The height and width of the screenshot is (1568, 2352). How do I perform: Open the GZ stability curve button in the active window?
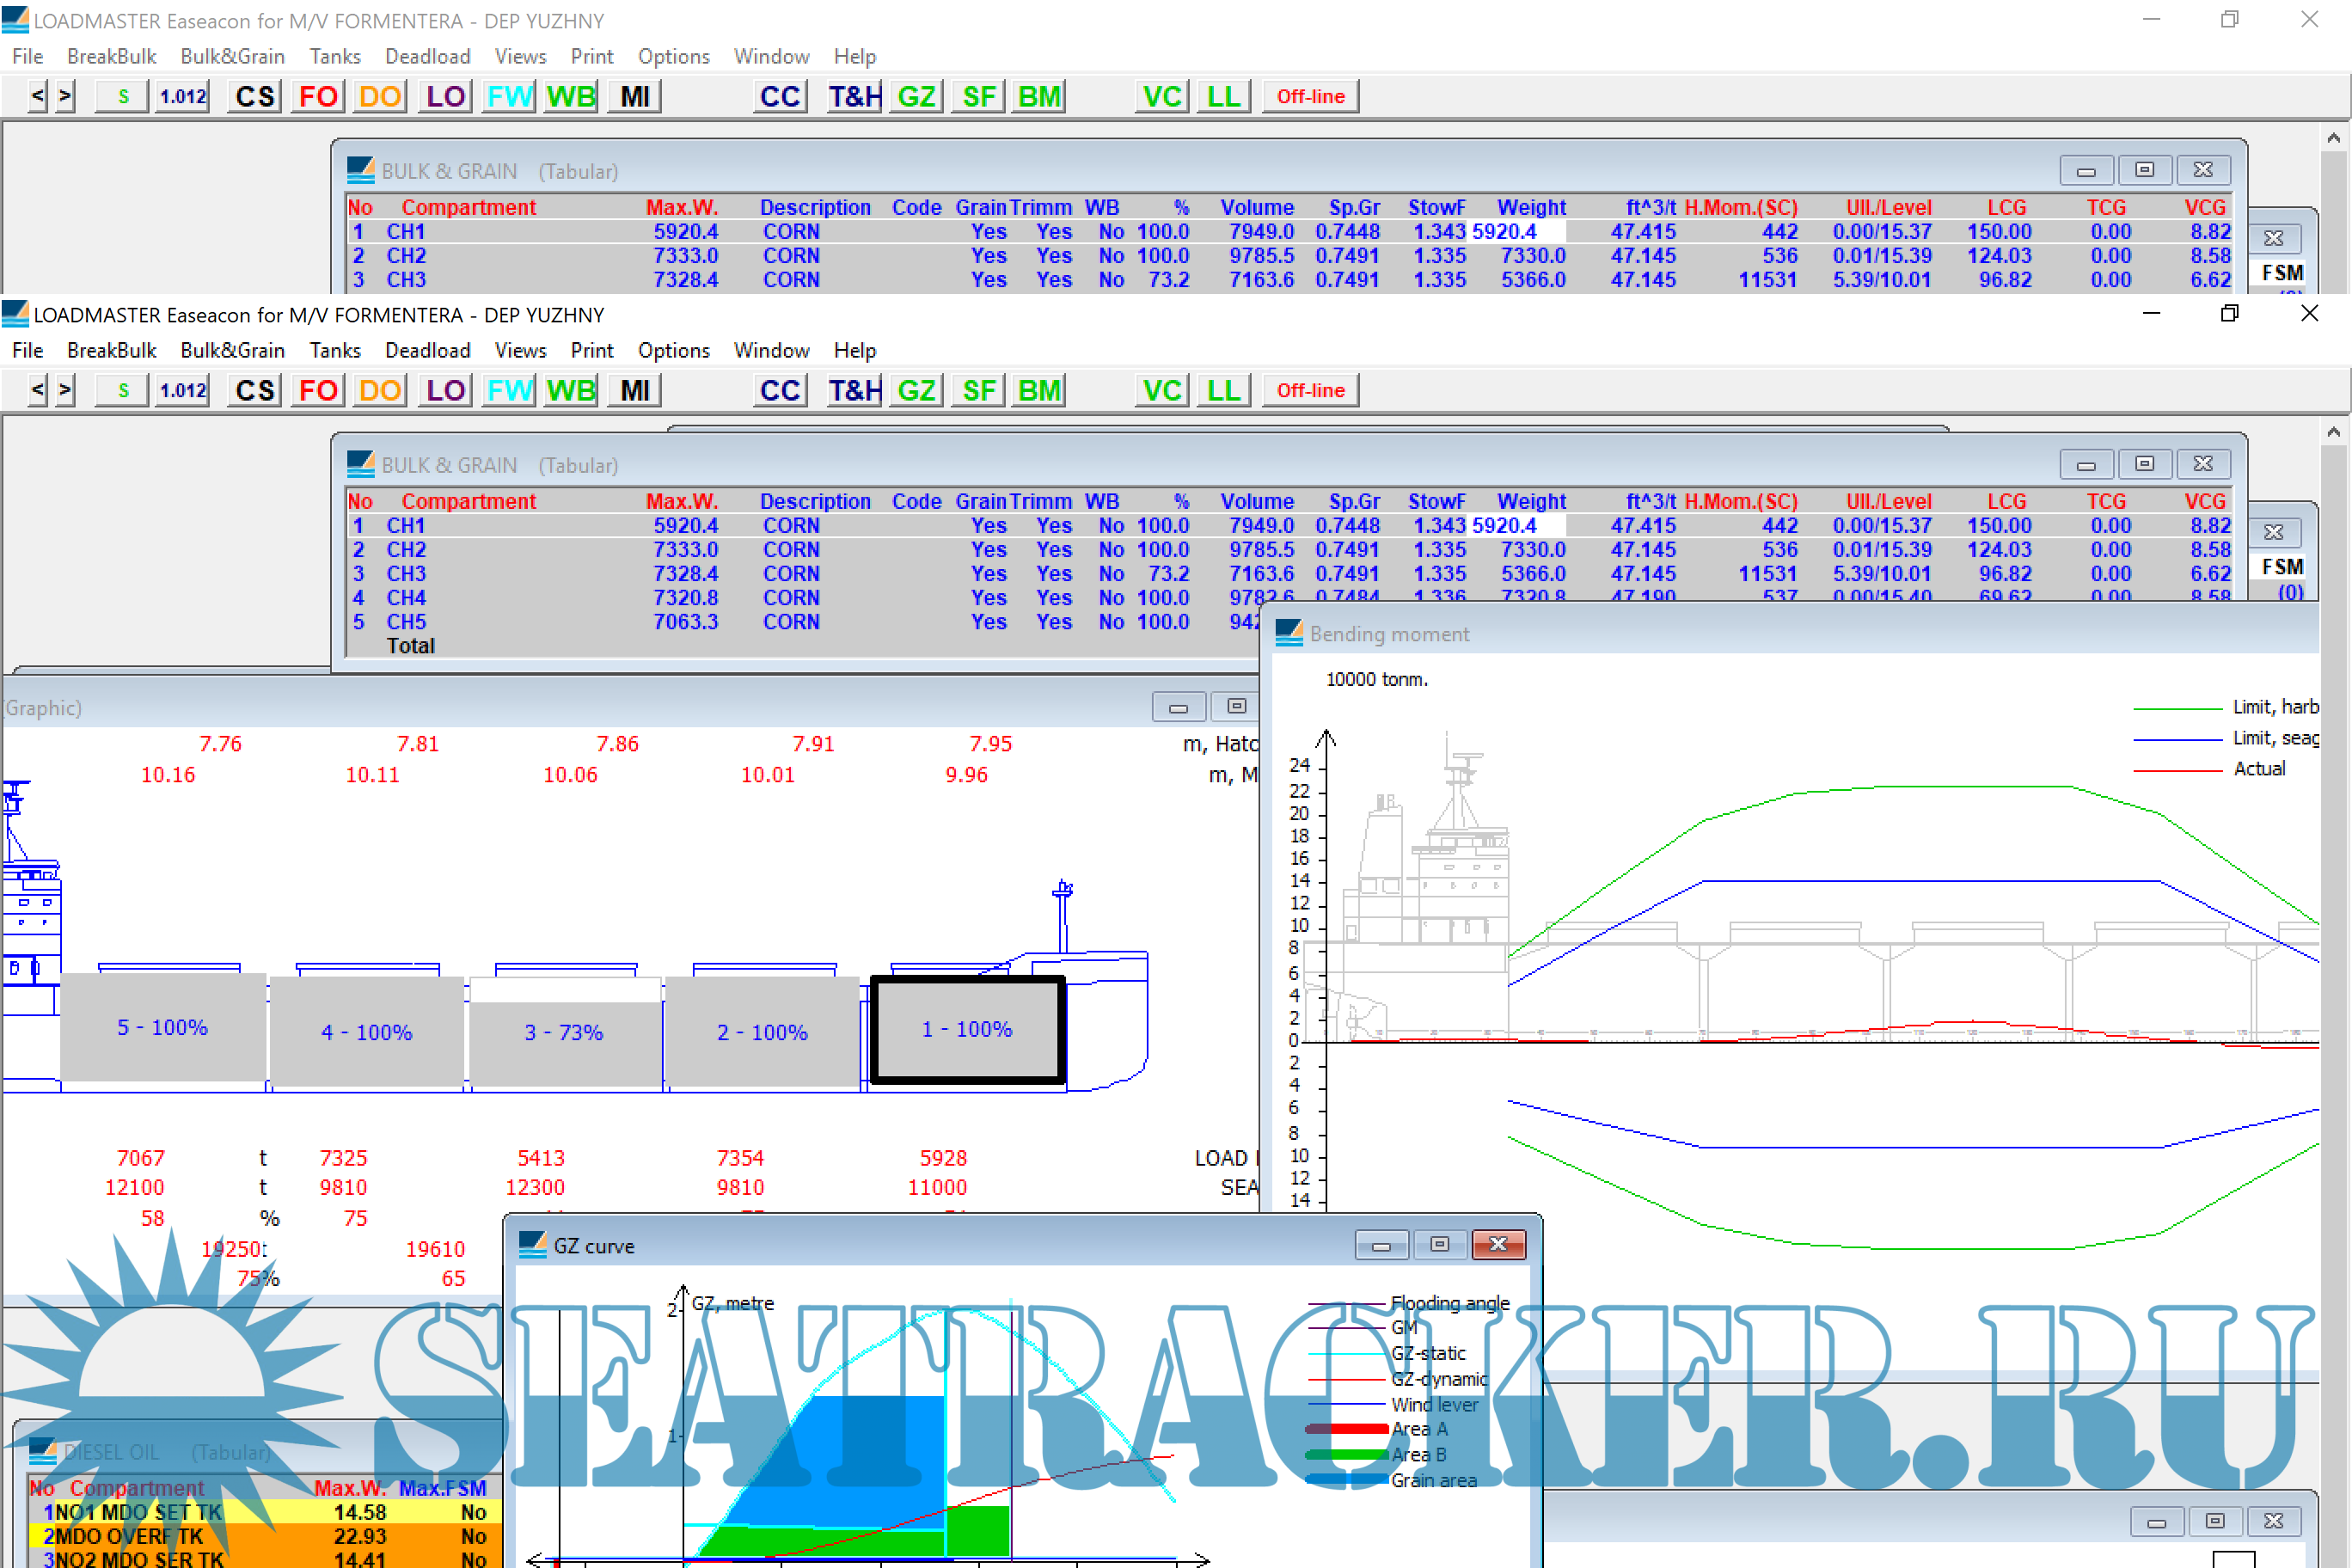tap(916, 390)
